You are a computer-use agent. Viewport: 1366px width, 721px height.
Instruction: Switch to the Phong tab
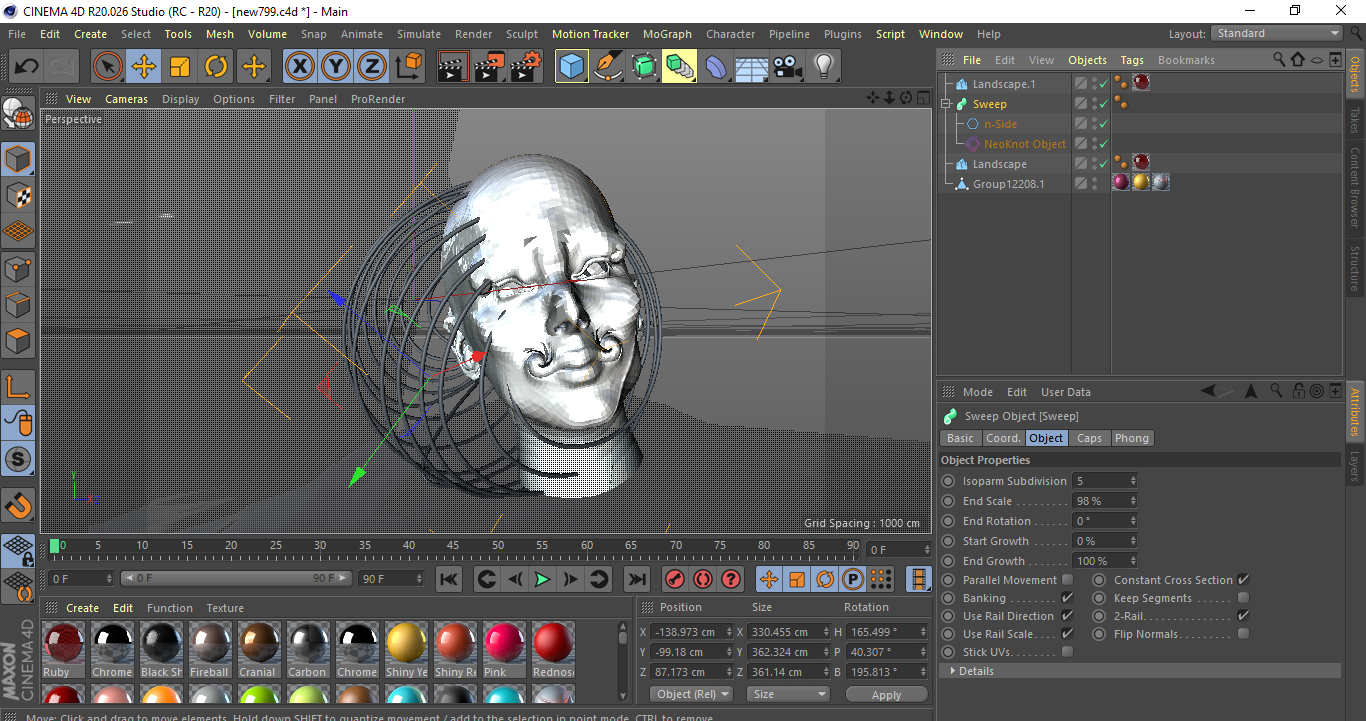click(x=1131, y=438)
